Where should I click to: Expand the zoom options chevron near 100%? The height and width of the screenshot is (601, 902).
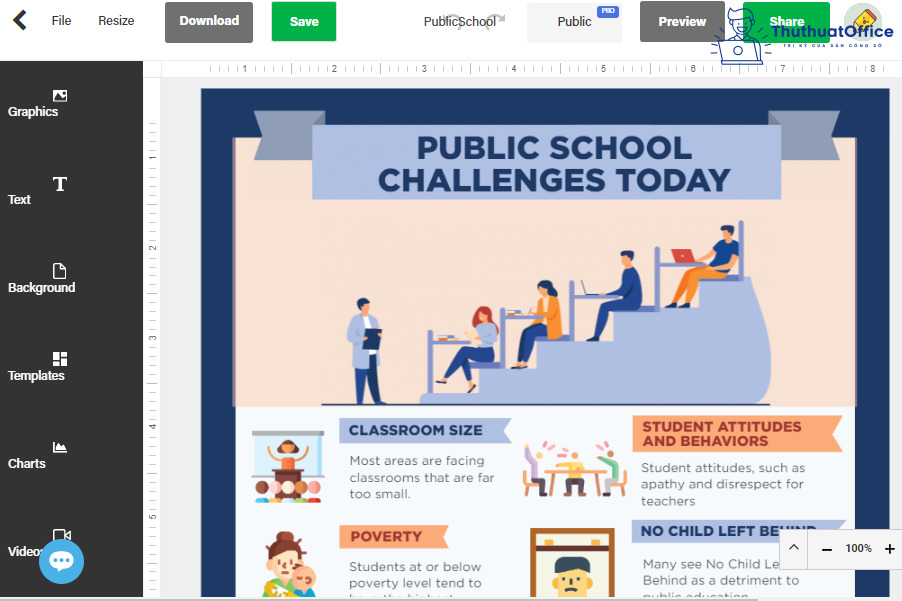[793, 549]
